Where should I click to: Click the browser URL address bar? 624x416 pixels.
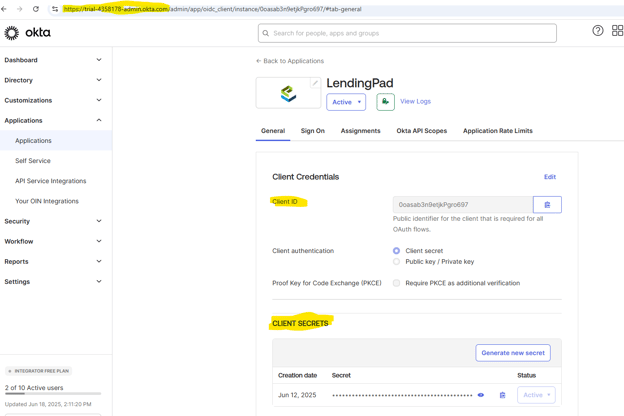334,9
